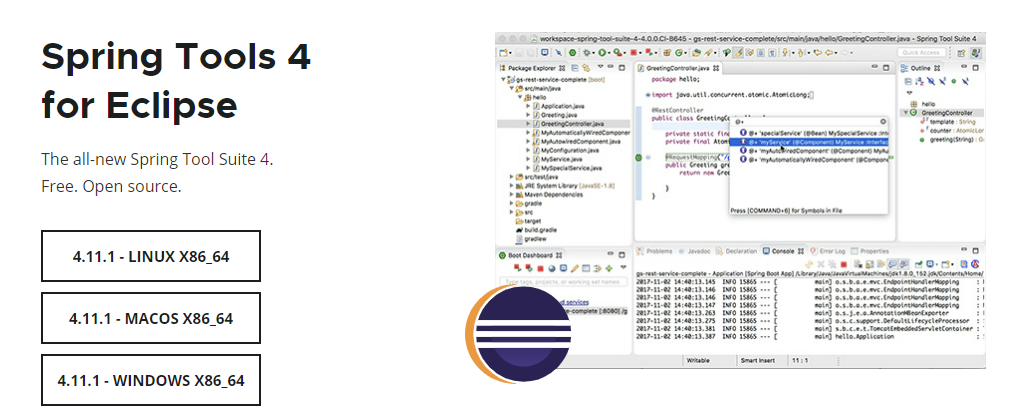The height and width of the screenshot is (420, 1017).
Task: Select greeting(String) method in Outline
Action: (951, 140)
